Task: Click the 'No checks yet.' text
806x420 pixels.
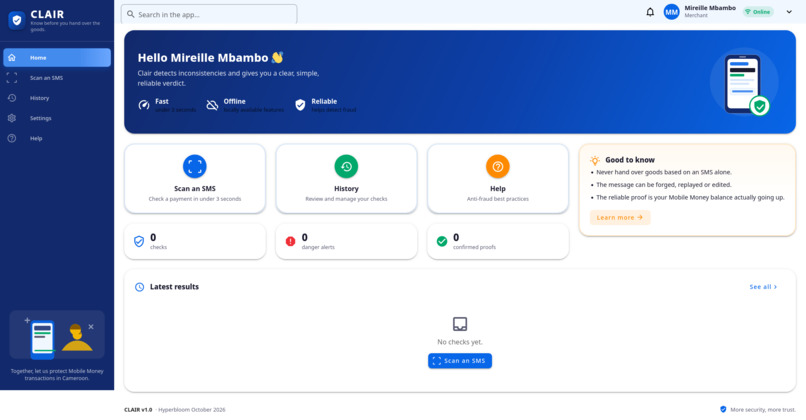Action: click(460, 342)
